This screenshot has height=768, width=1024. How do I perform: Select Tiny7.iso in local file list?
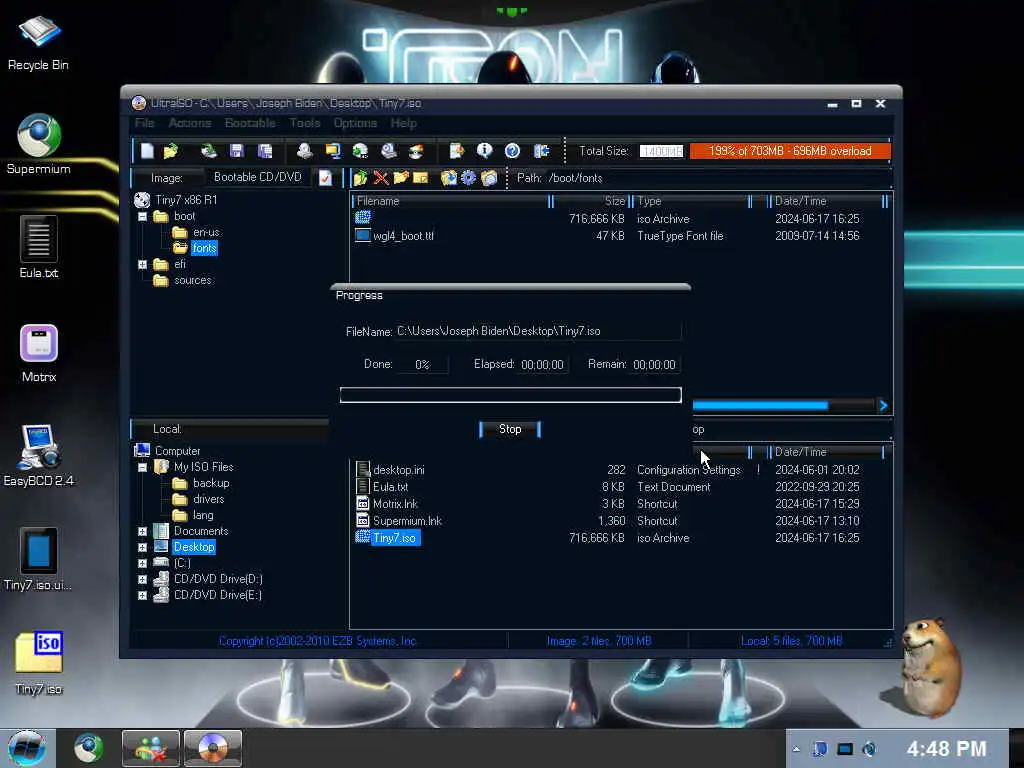pyautogui.click(x=394, y=538)
